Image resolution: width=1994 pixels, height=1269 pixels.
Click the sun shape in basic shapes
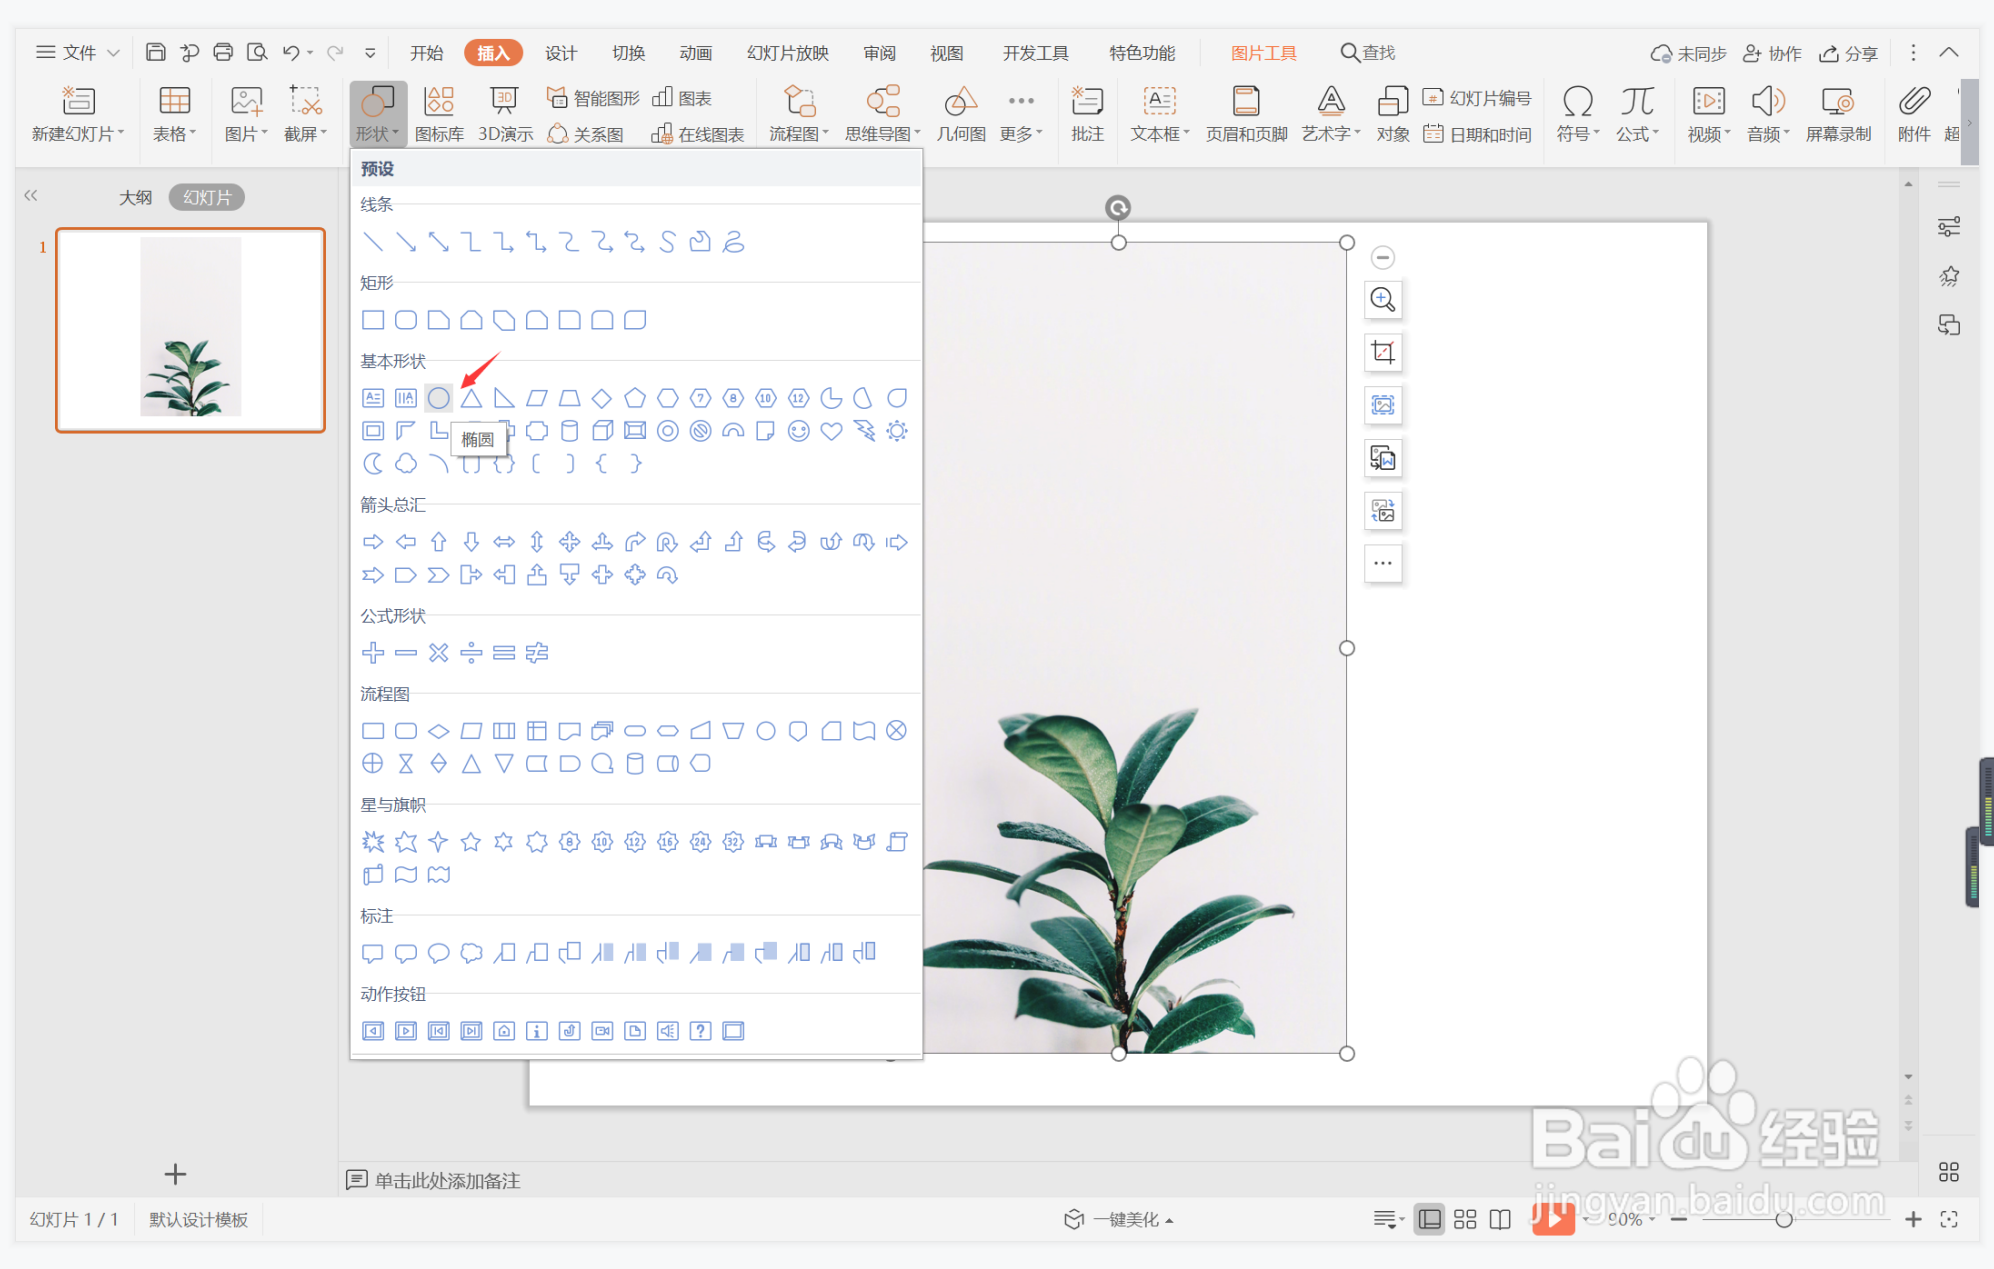click(897, 431)
